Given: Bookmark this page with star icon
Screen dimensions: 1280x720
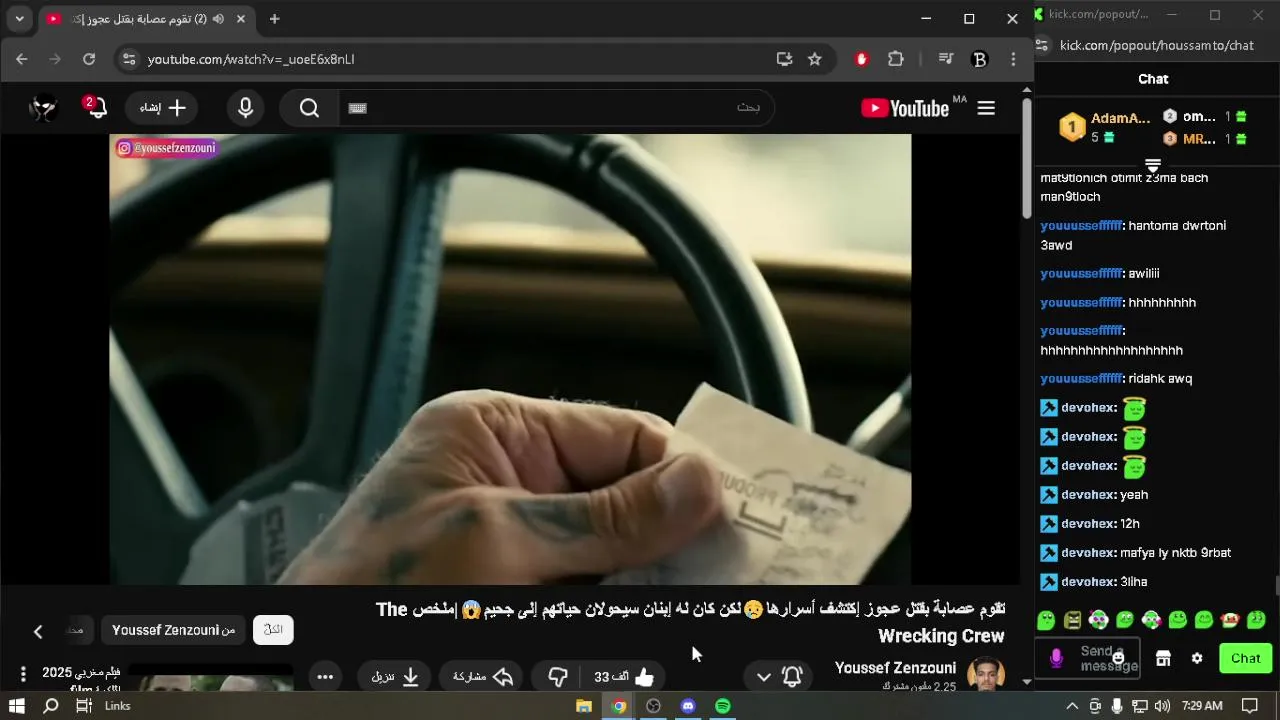Looking at the screenshot, I should click(x=815, y=59).
